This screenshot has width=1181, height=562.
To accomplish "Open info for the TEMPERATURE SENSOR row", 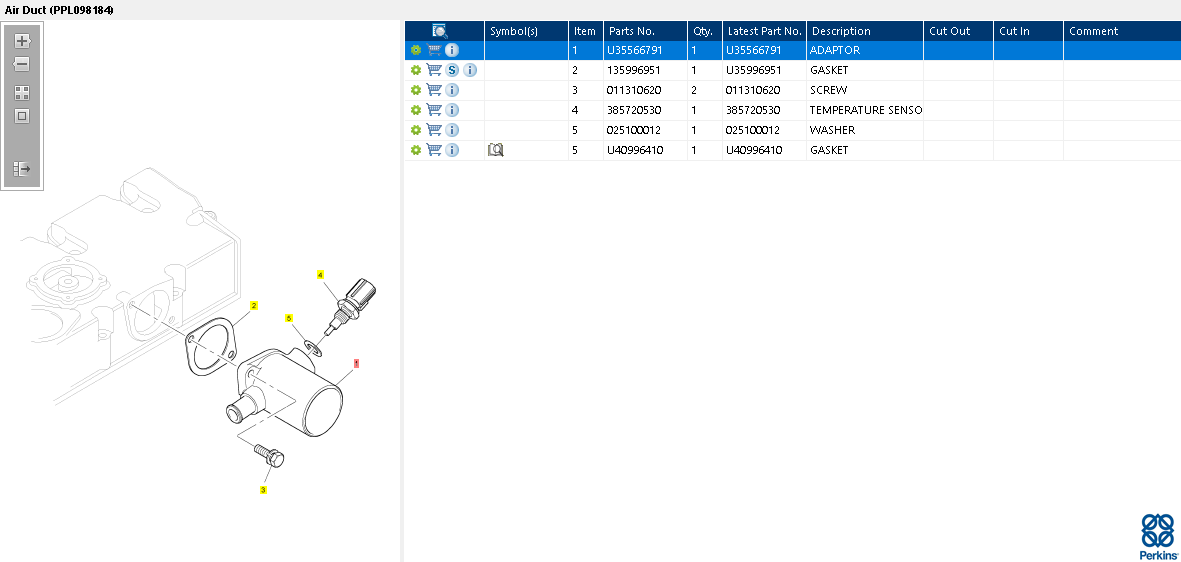I will pyautogui.click(x=452, y=110).
